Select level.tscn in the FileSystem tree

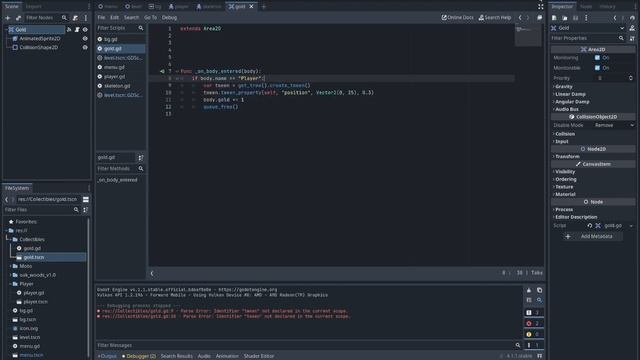coord(30,337)
